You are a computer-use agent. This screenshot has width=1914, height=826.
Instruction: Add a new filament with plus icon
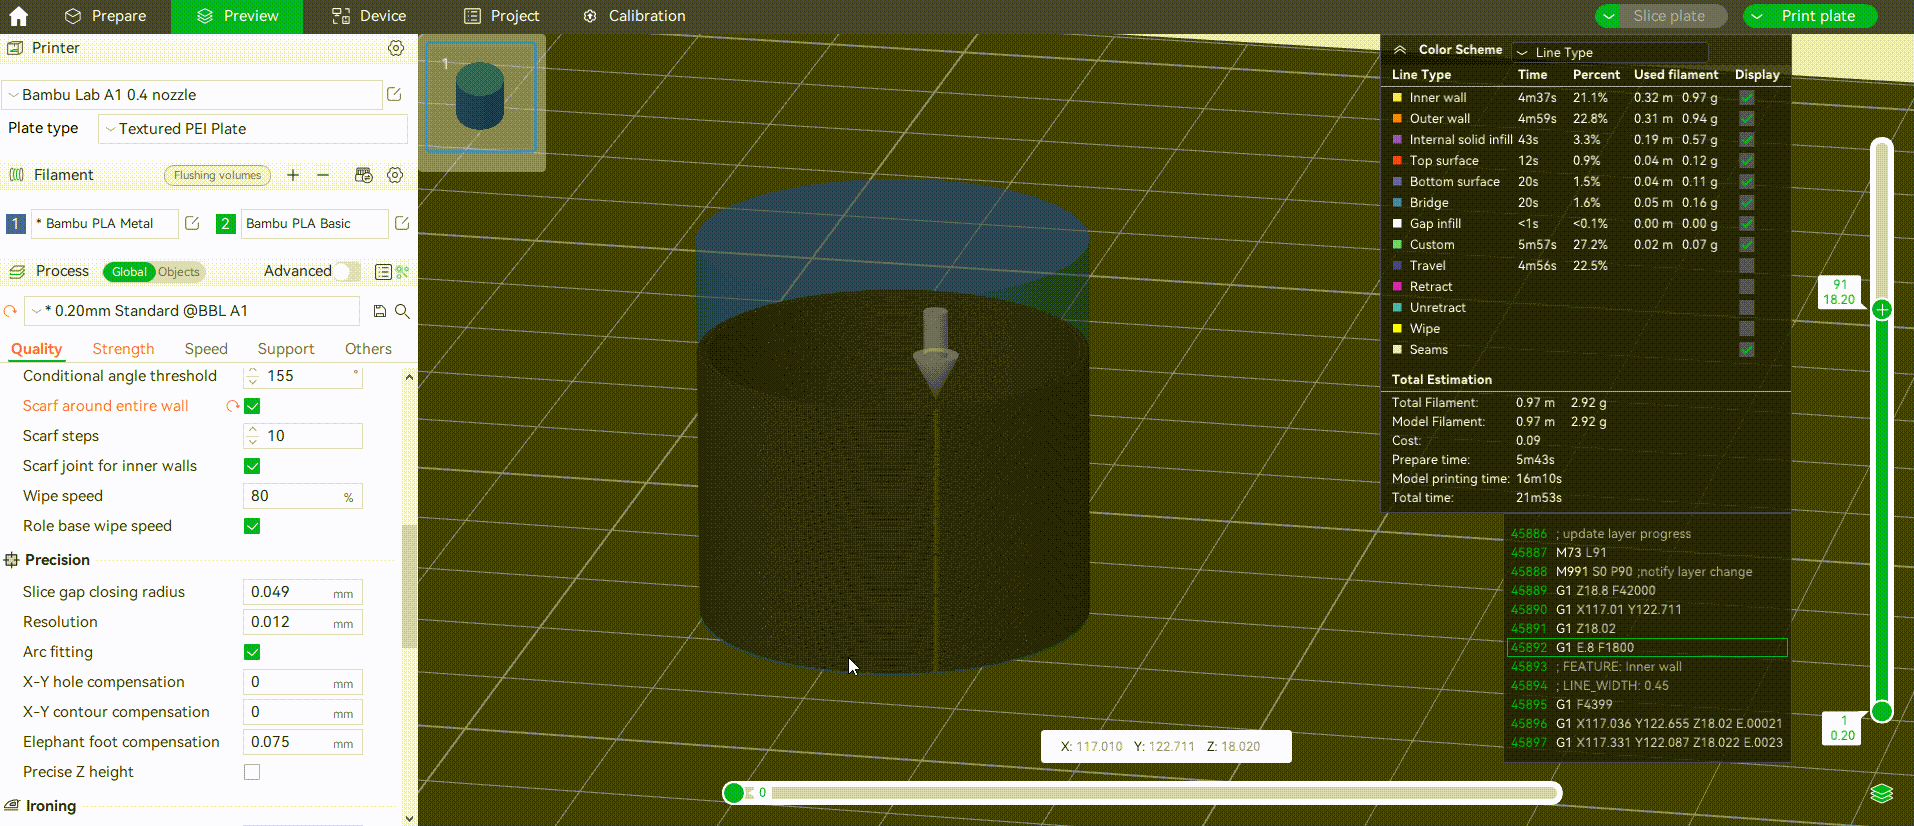(x=293, y=175)
